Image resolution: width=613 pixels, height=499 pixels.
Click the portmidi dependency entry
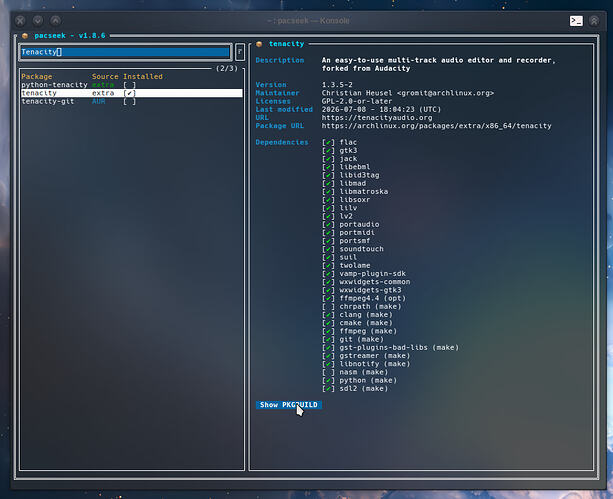[357, 233]
